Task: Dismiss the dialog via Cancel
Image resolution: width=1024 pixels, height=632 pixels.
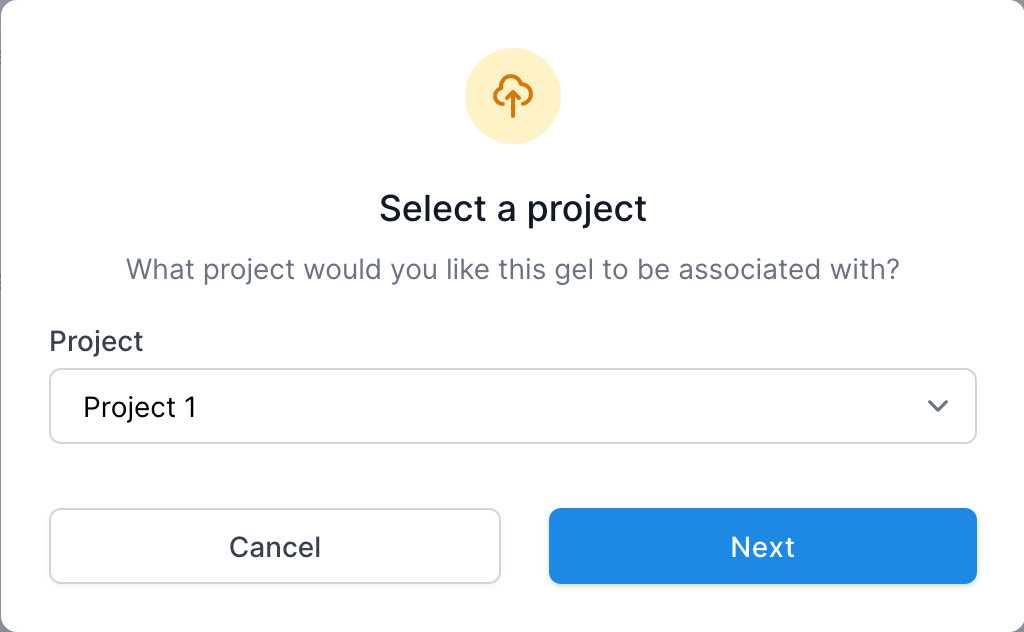Action: tap(275, 546)
